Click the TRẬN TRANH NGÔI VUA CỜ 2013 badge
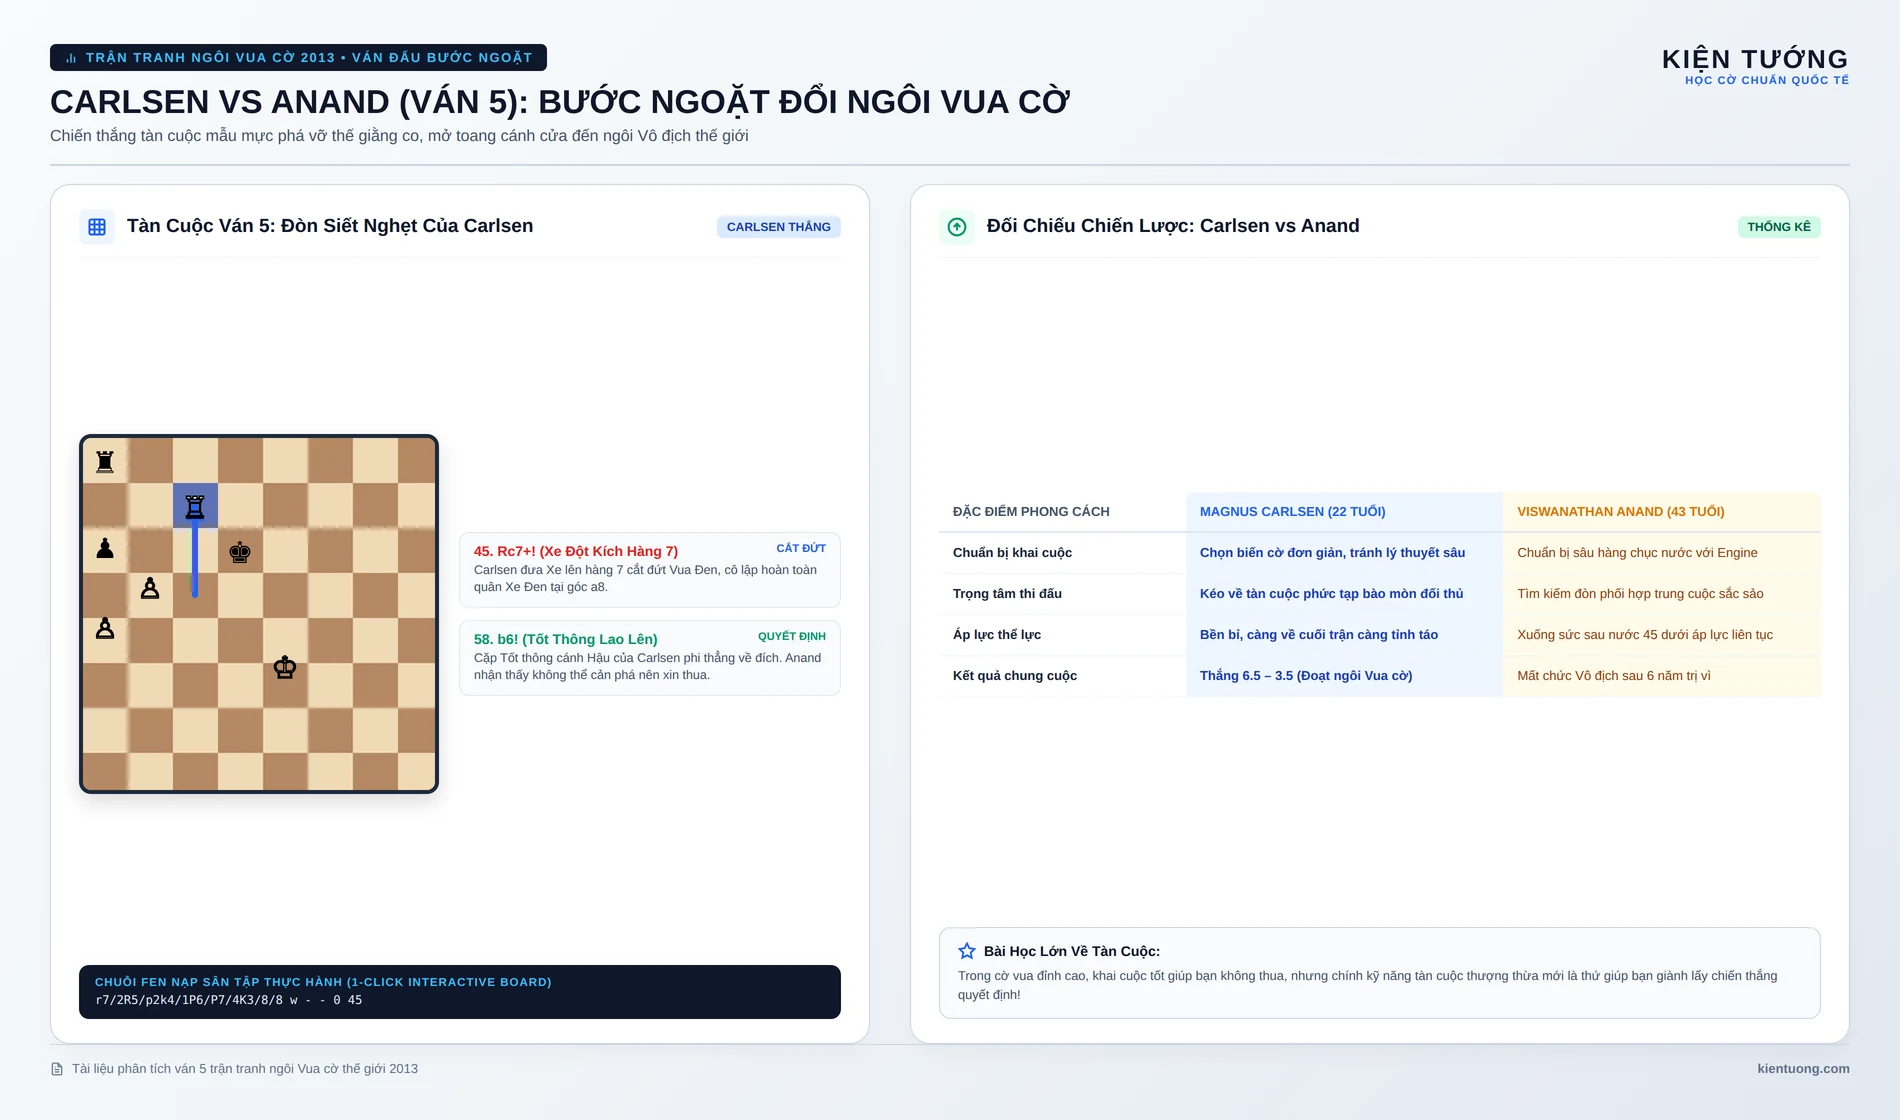Screen dimensions: 1900x1120 point(298,58)
